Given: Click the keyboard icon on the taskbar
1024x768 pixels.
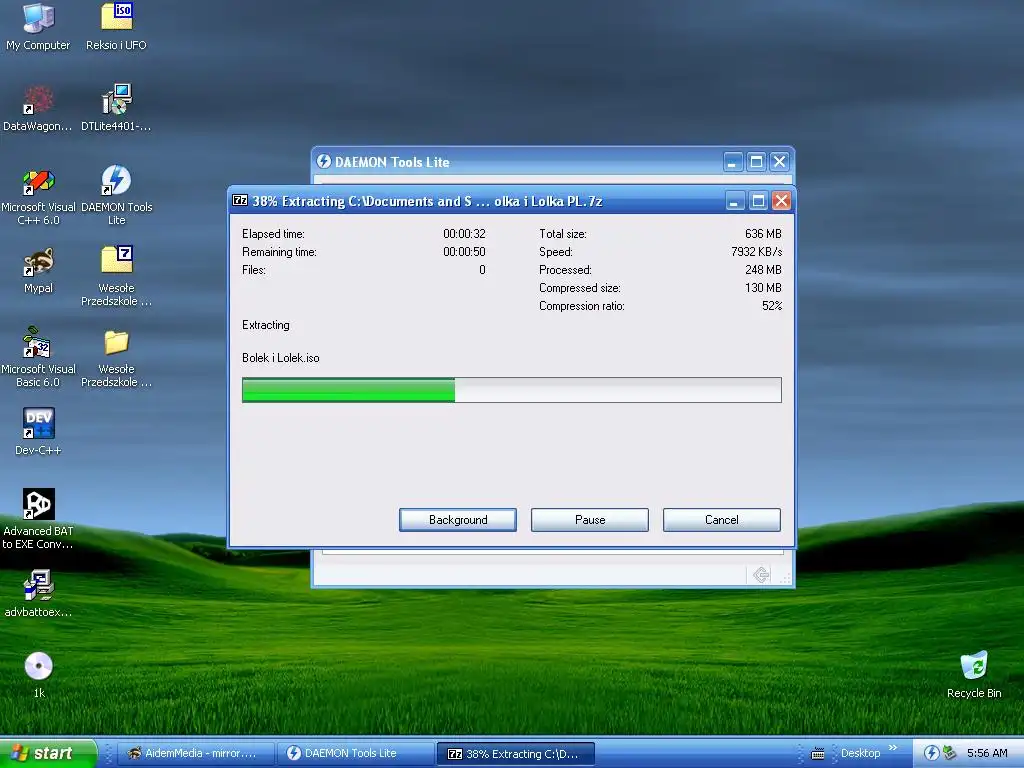Looking at the screenshot, I should pos(817,754).
